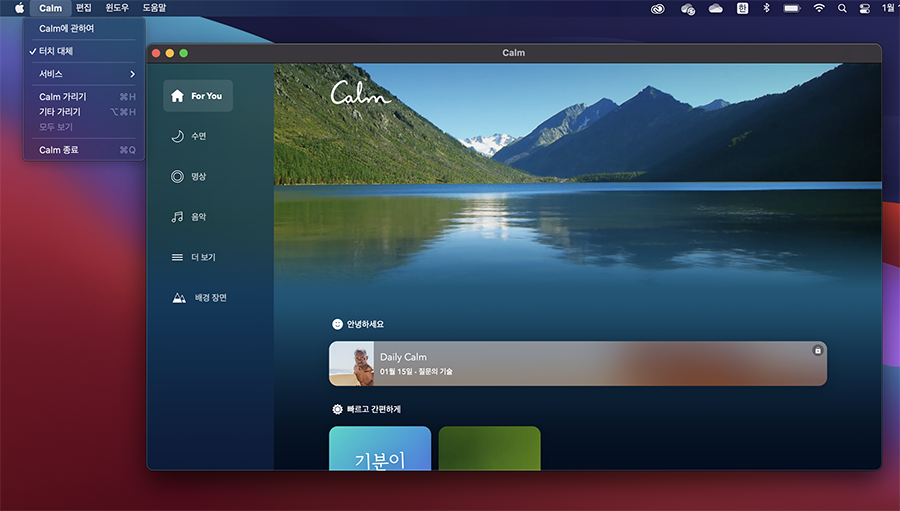Viewport: 900px width, 511px height.
Task: Open the 편집 menu
Action: pos(84,8)
